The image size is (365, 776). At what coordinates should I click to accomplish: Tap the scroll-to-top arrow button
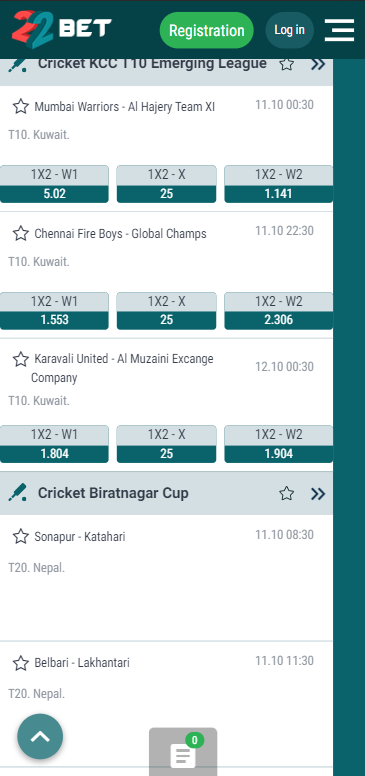[40, 736]
